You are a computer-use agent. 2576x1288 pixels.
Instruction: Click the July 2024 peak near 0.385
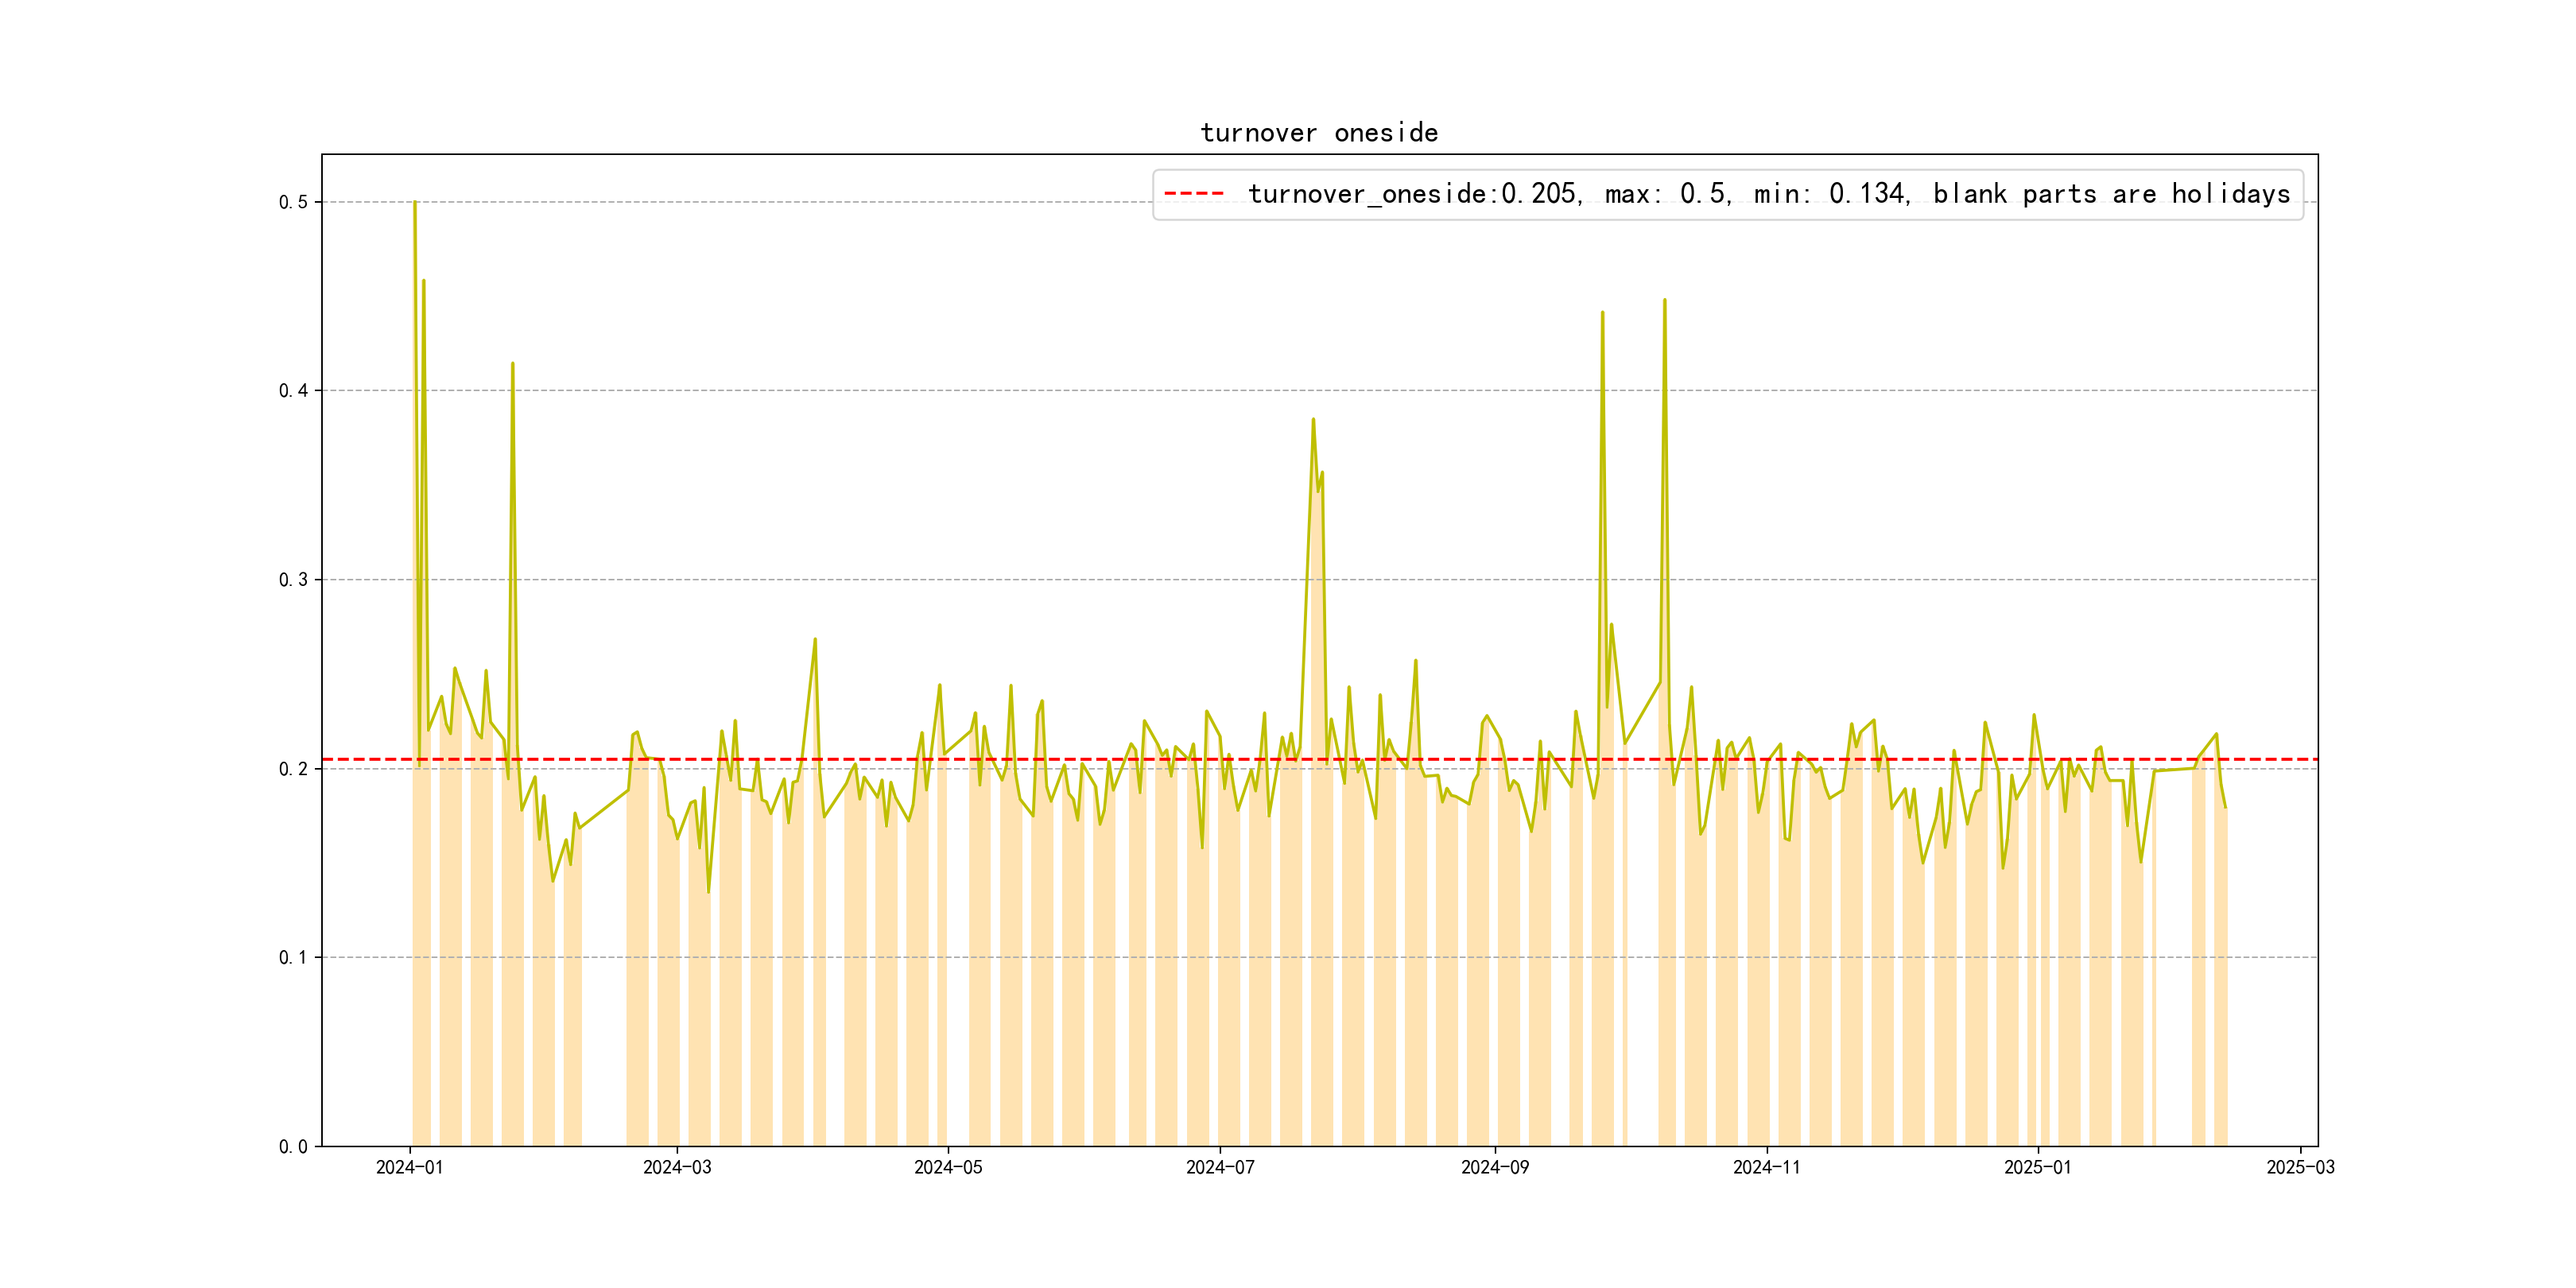pos(1313,420)
